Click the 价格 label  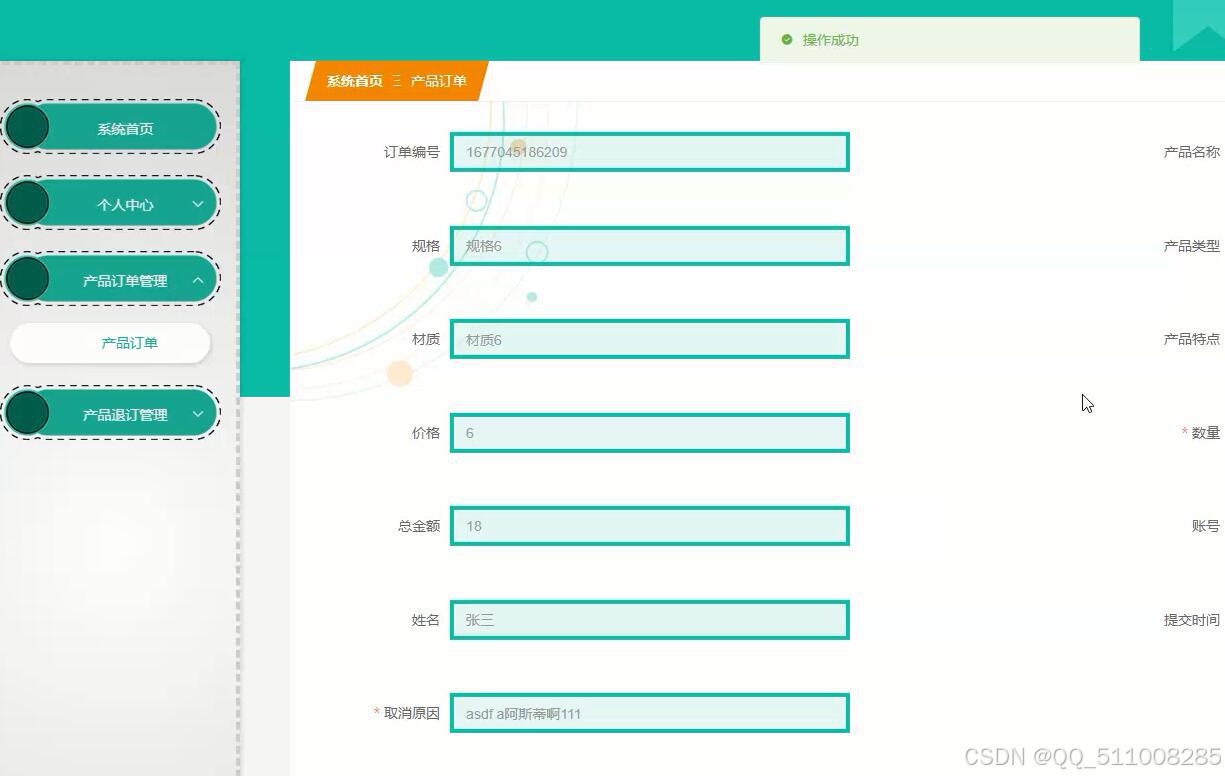click(426, 433)
